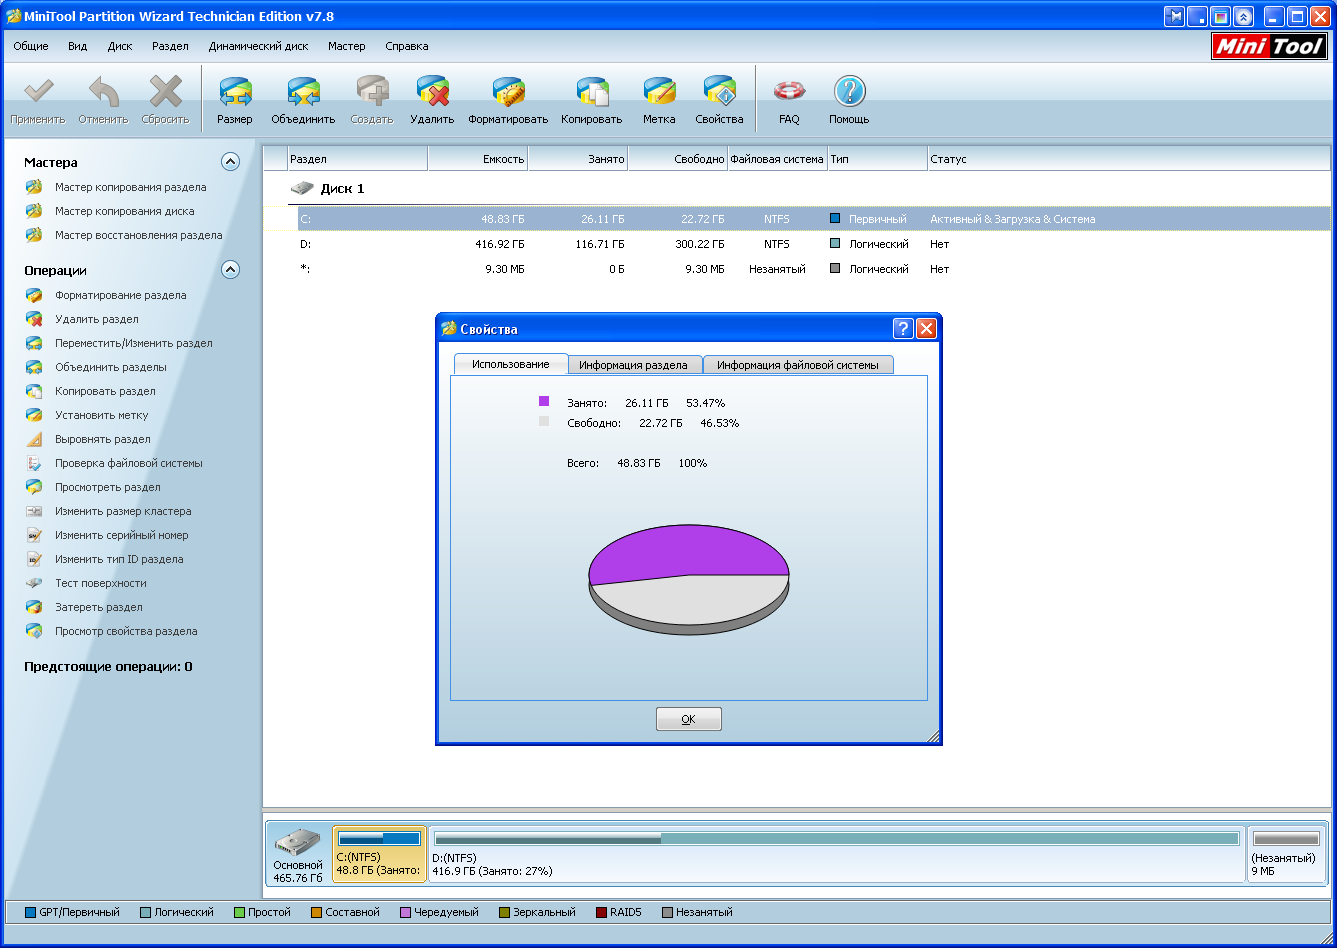Image resolution: width=1337 pixels, height=948 pixels.
Task: Choose Удалить раздел in sidebar
Action: click(x=96, y=319)
